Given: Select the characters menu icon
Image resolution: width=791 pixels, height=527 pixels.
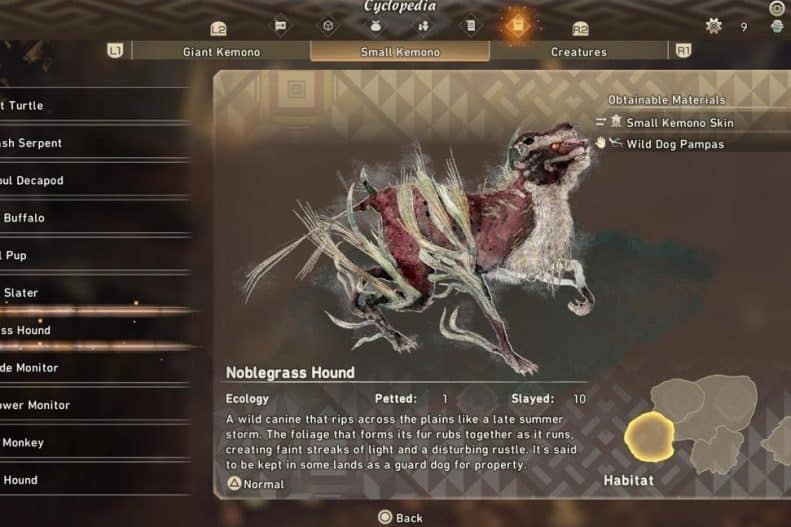Looking at the screenshot, I should [423, 26].
